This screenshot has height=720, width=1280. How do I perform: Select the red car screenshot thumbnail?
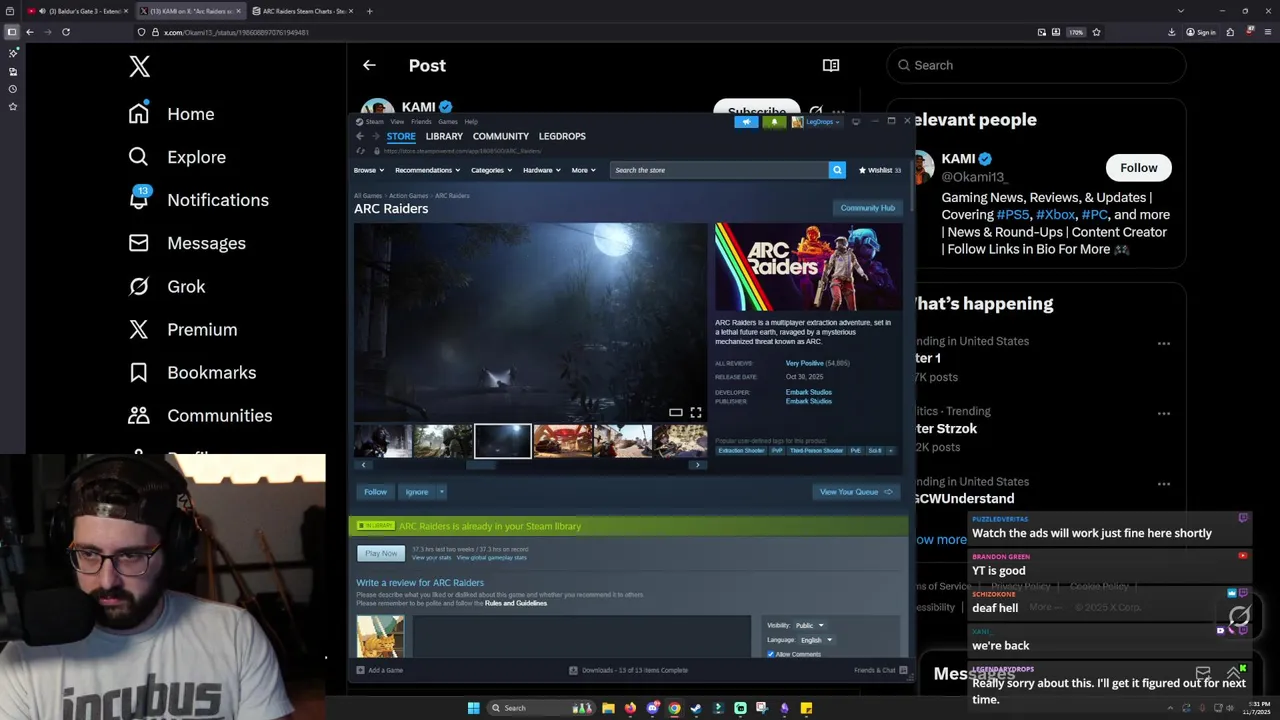coord(562,441)
